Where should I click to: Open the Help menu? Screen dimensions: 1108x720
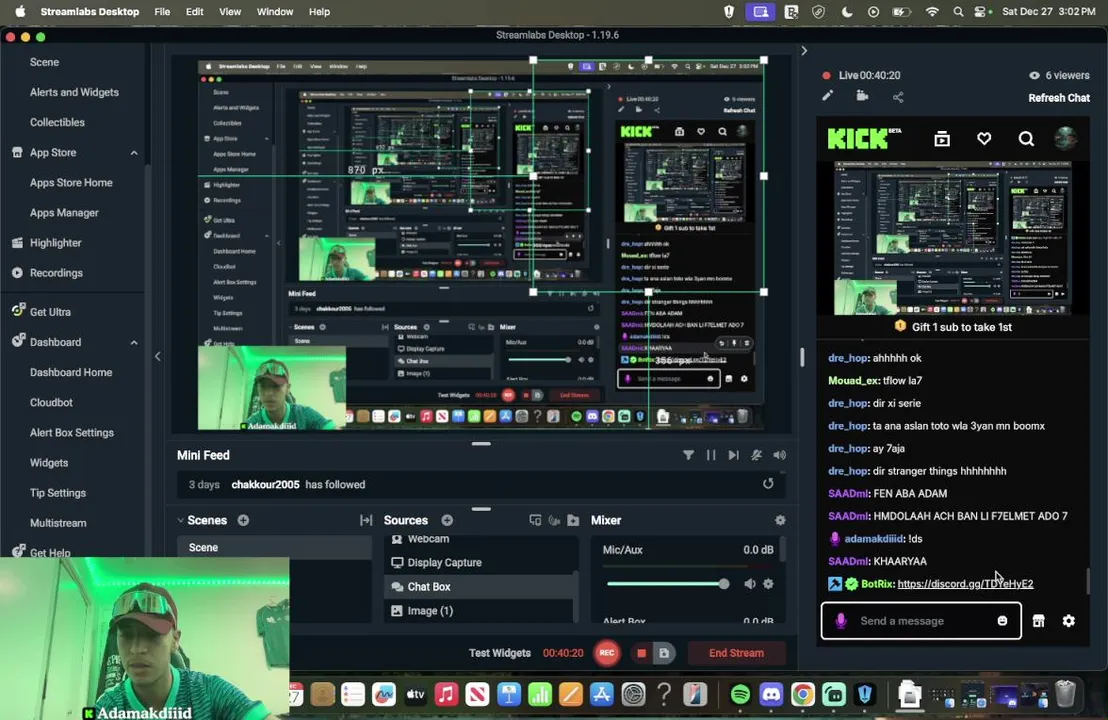click(x=319, y=11)
